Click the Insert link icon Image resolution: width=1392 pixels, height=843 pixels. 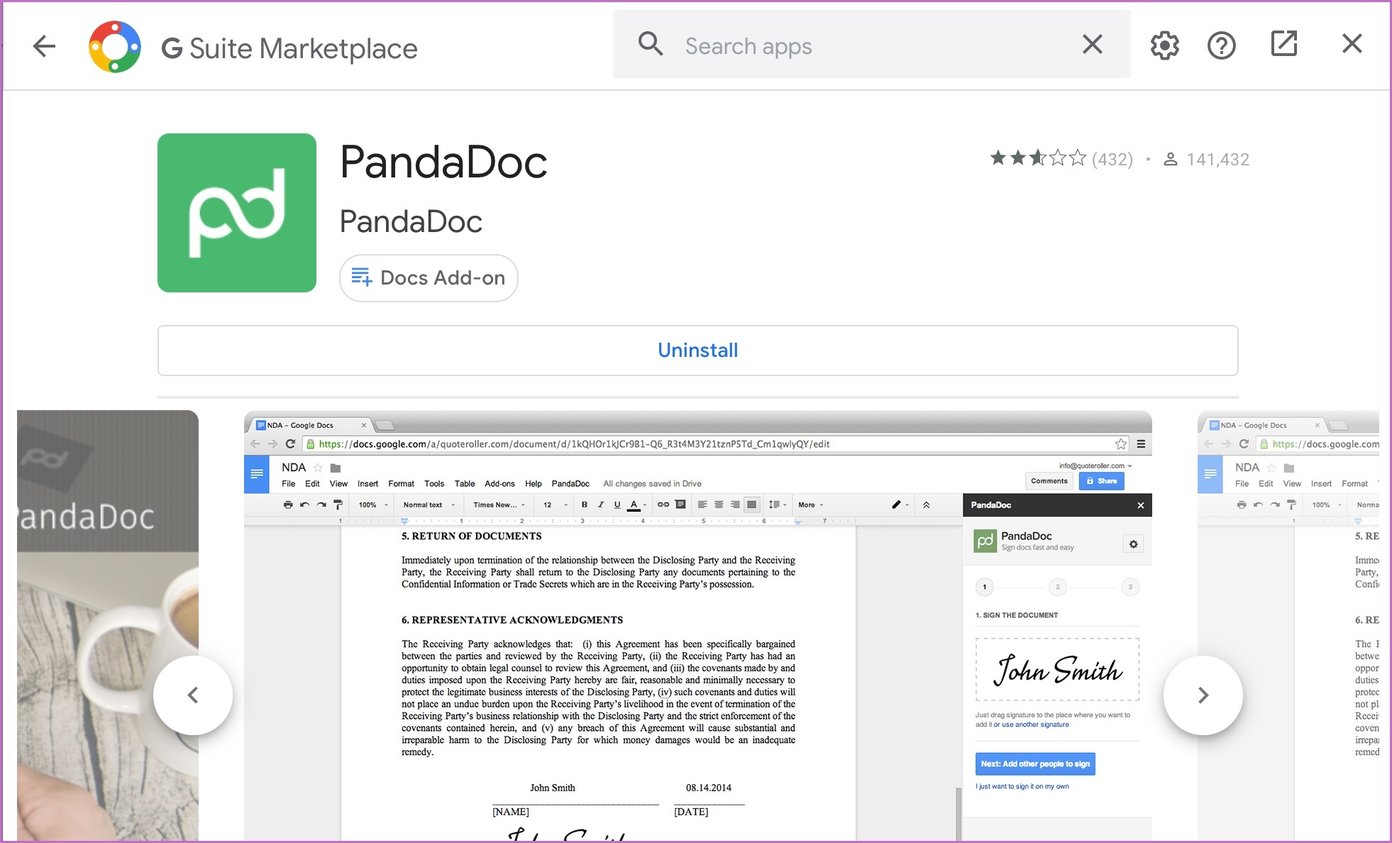point(663,505)
